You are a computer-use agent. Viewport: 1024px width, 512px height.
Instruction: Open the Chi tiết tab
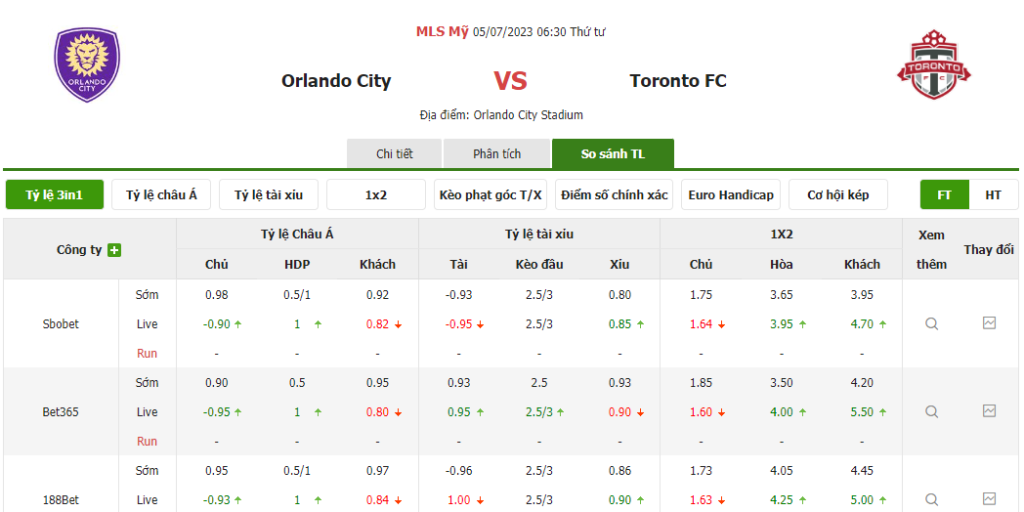coord(394,154)
